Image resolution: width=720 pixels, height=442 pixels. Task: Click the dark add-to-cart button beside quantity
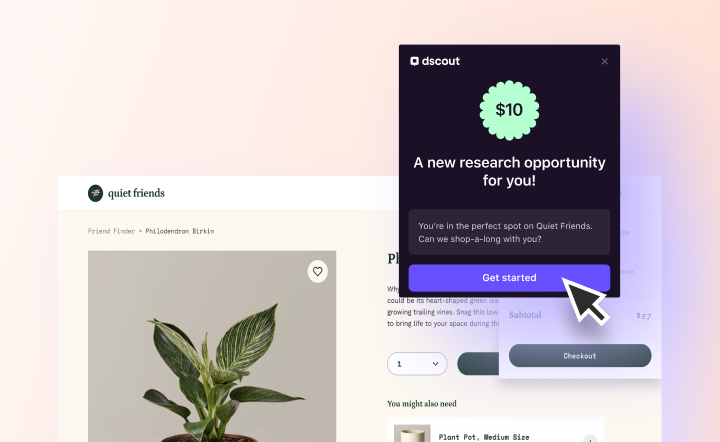coord(478,364)
